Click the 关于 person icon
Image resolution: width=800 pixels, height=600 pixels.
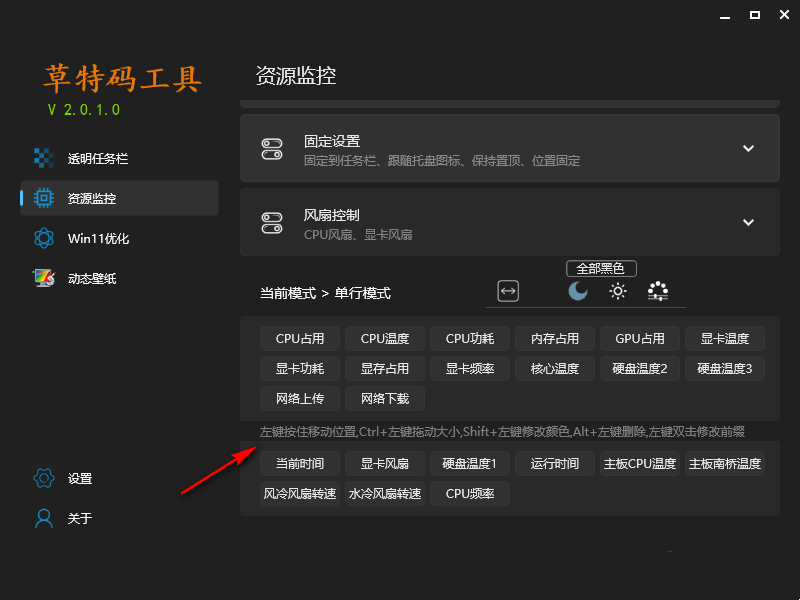pyautogui.click(x=43, y=518)
